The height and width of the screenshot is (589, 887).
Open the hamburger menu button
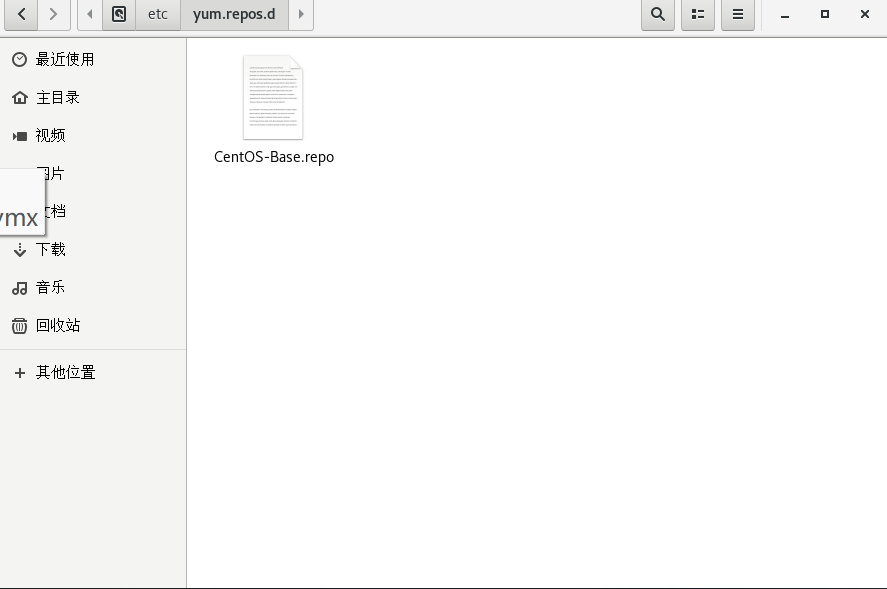click(x=738, y=14)
